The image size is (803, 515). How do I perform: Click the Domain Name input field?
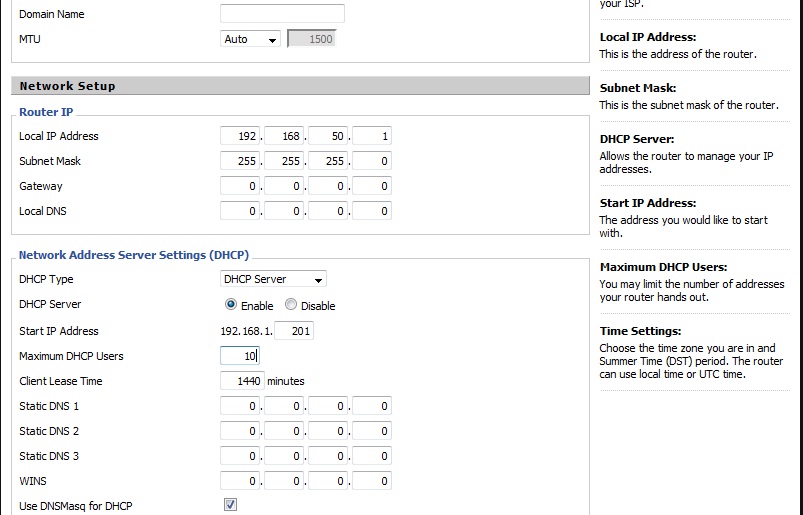pyautogui.click(x=282, y=14)
